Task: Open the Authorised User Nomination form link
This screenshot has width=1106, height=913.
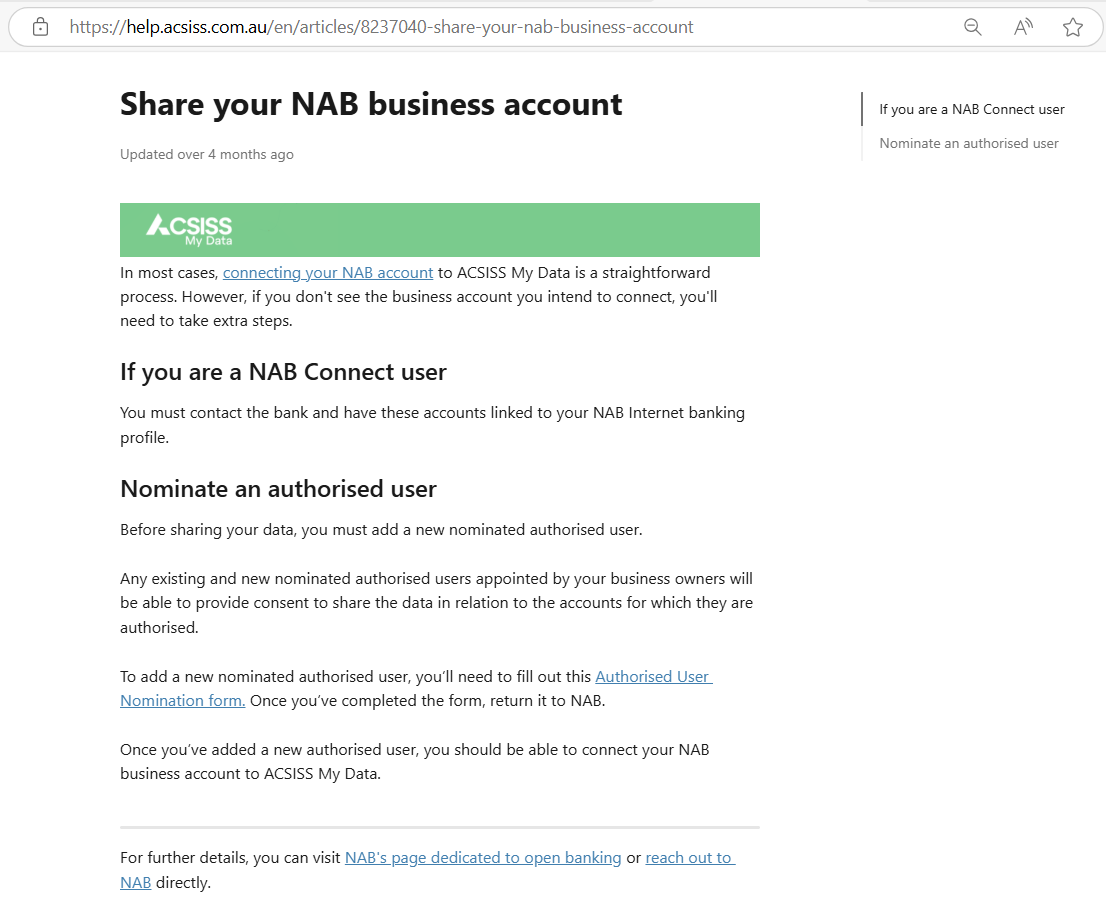Action: (x=653, y=677)
